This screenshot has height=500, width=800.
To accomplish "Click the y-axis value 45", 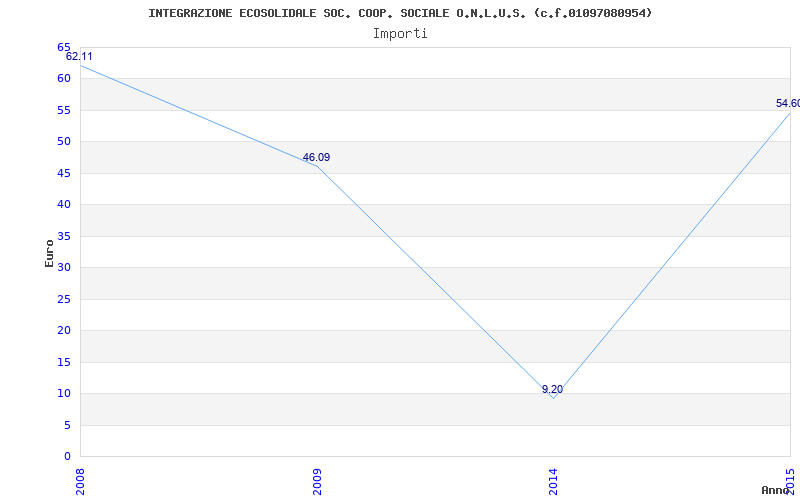I will [64, 173].
